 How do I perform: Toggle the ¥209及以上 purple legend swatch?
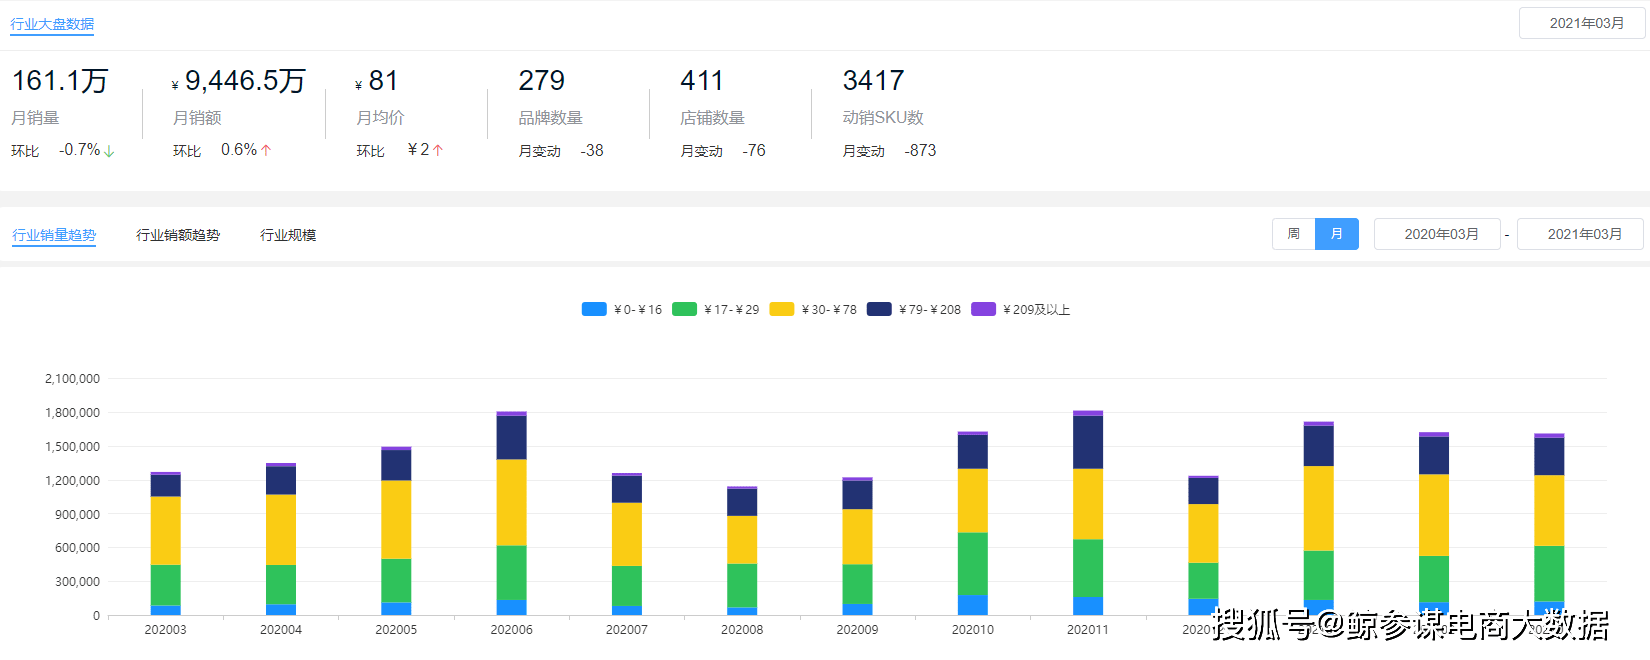coord(984,309)
